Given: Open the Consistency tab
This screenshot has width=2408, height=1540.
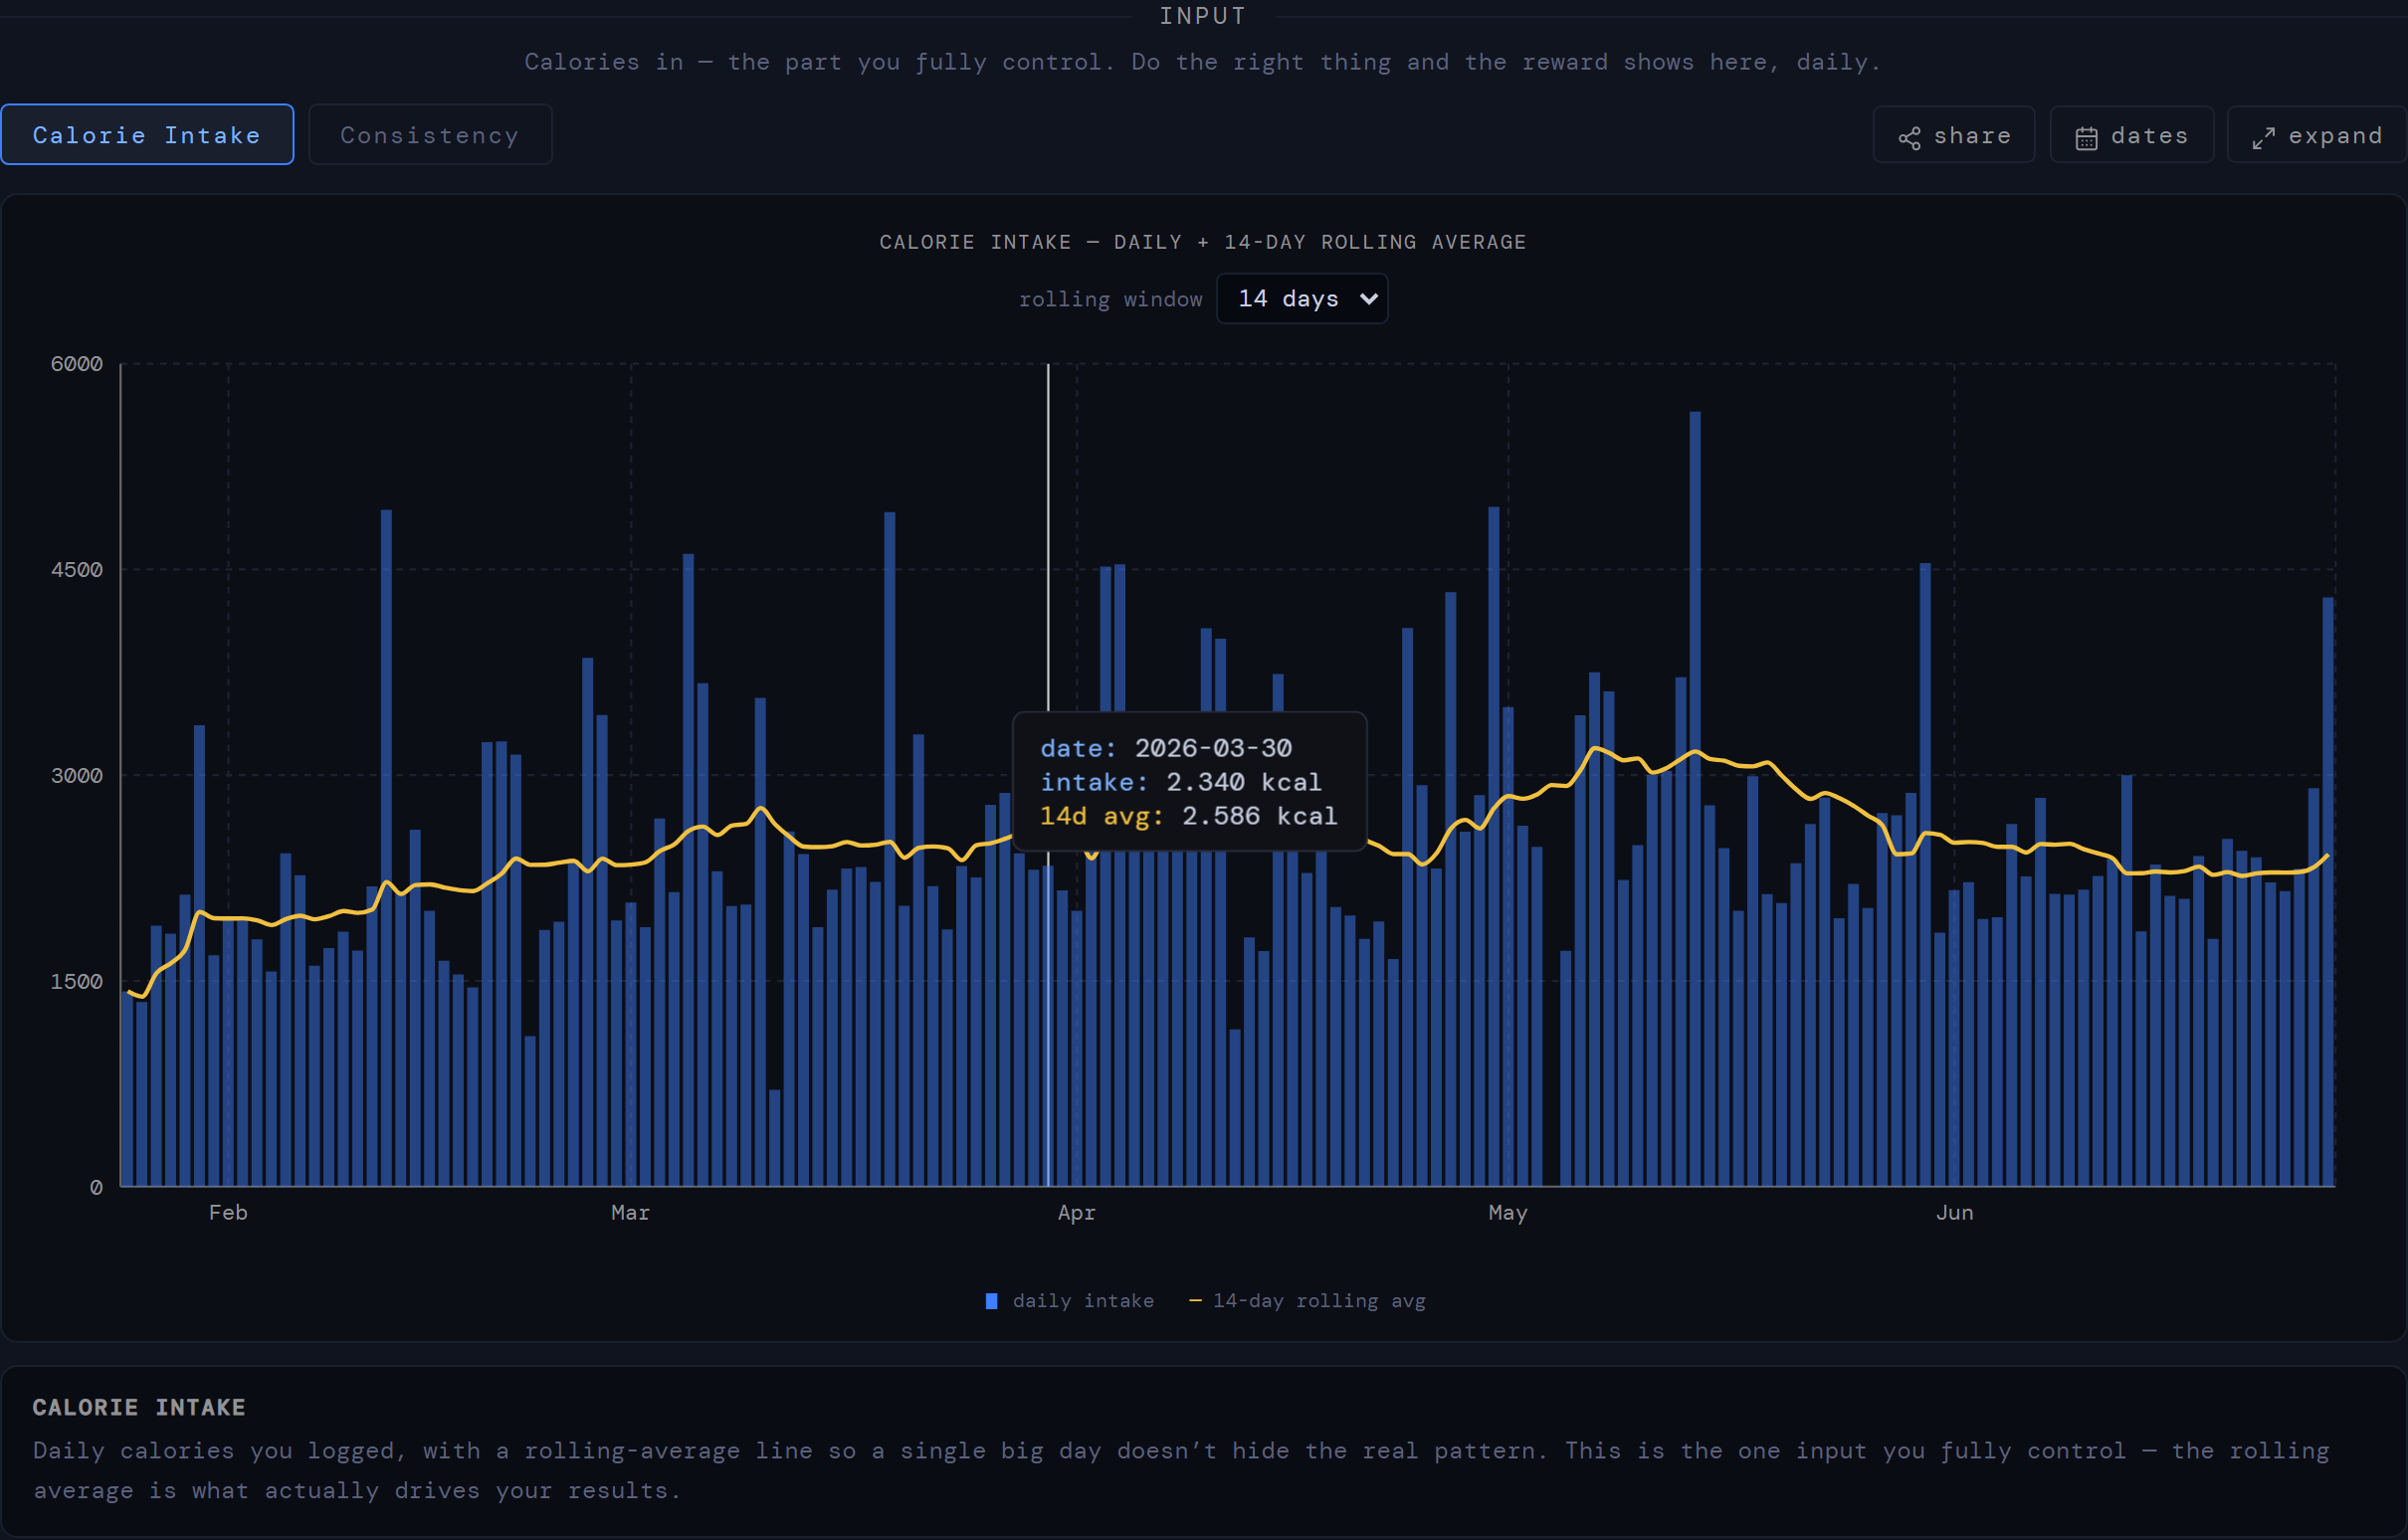Looking at the screenshot, I should pyautogui.click(x=430, y=135).
